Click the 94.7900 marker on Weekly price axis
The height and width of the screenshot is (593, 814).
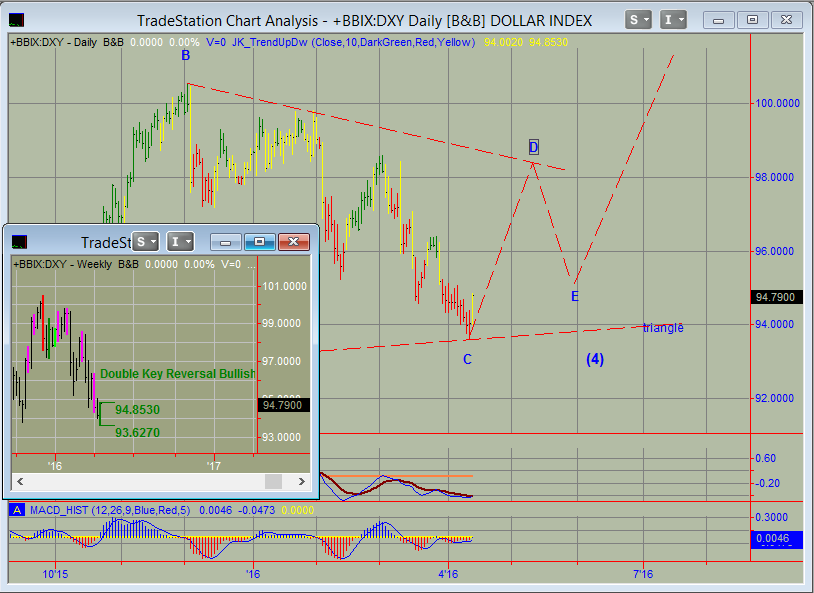[283, 405]
